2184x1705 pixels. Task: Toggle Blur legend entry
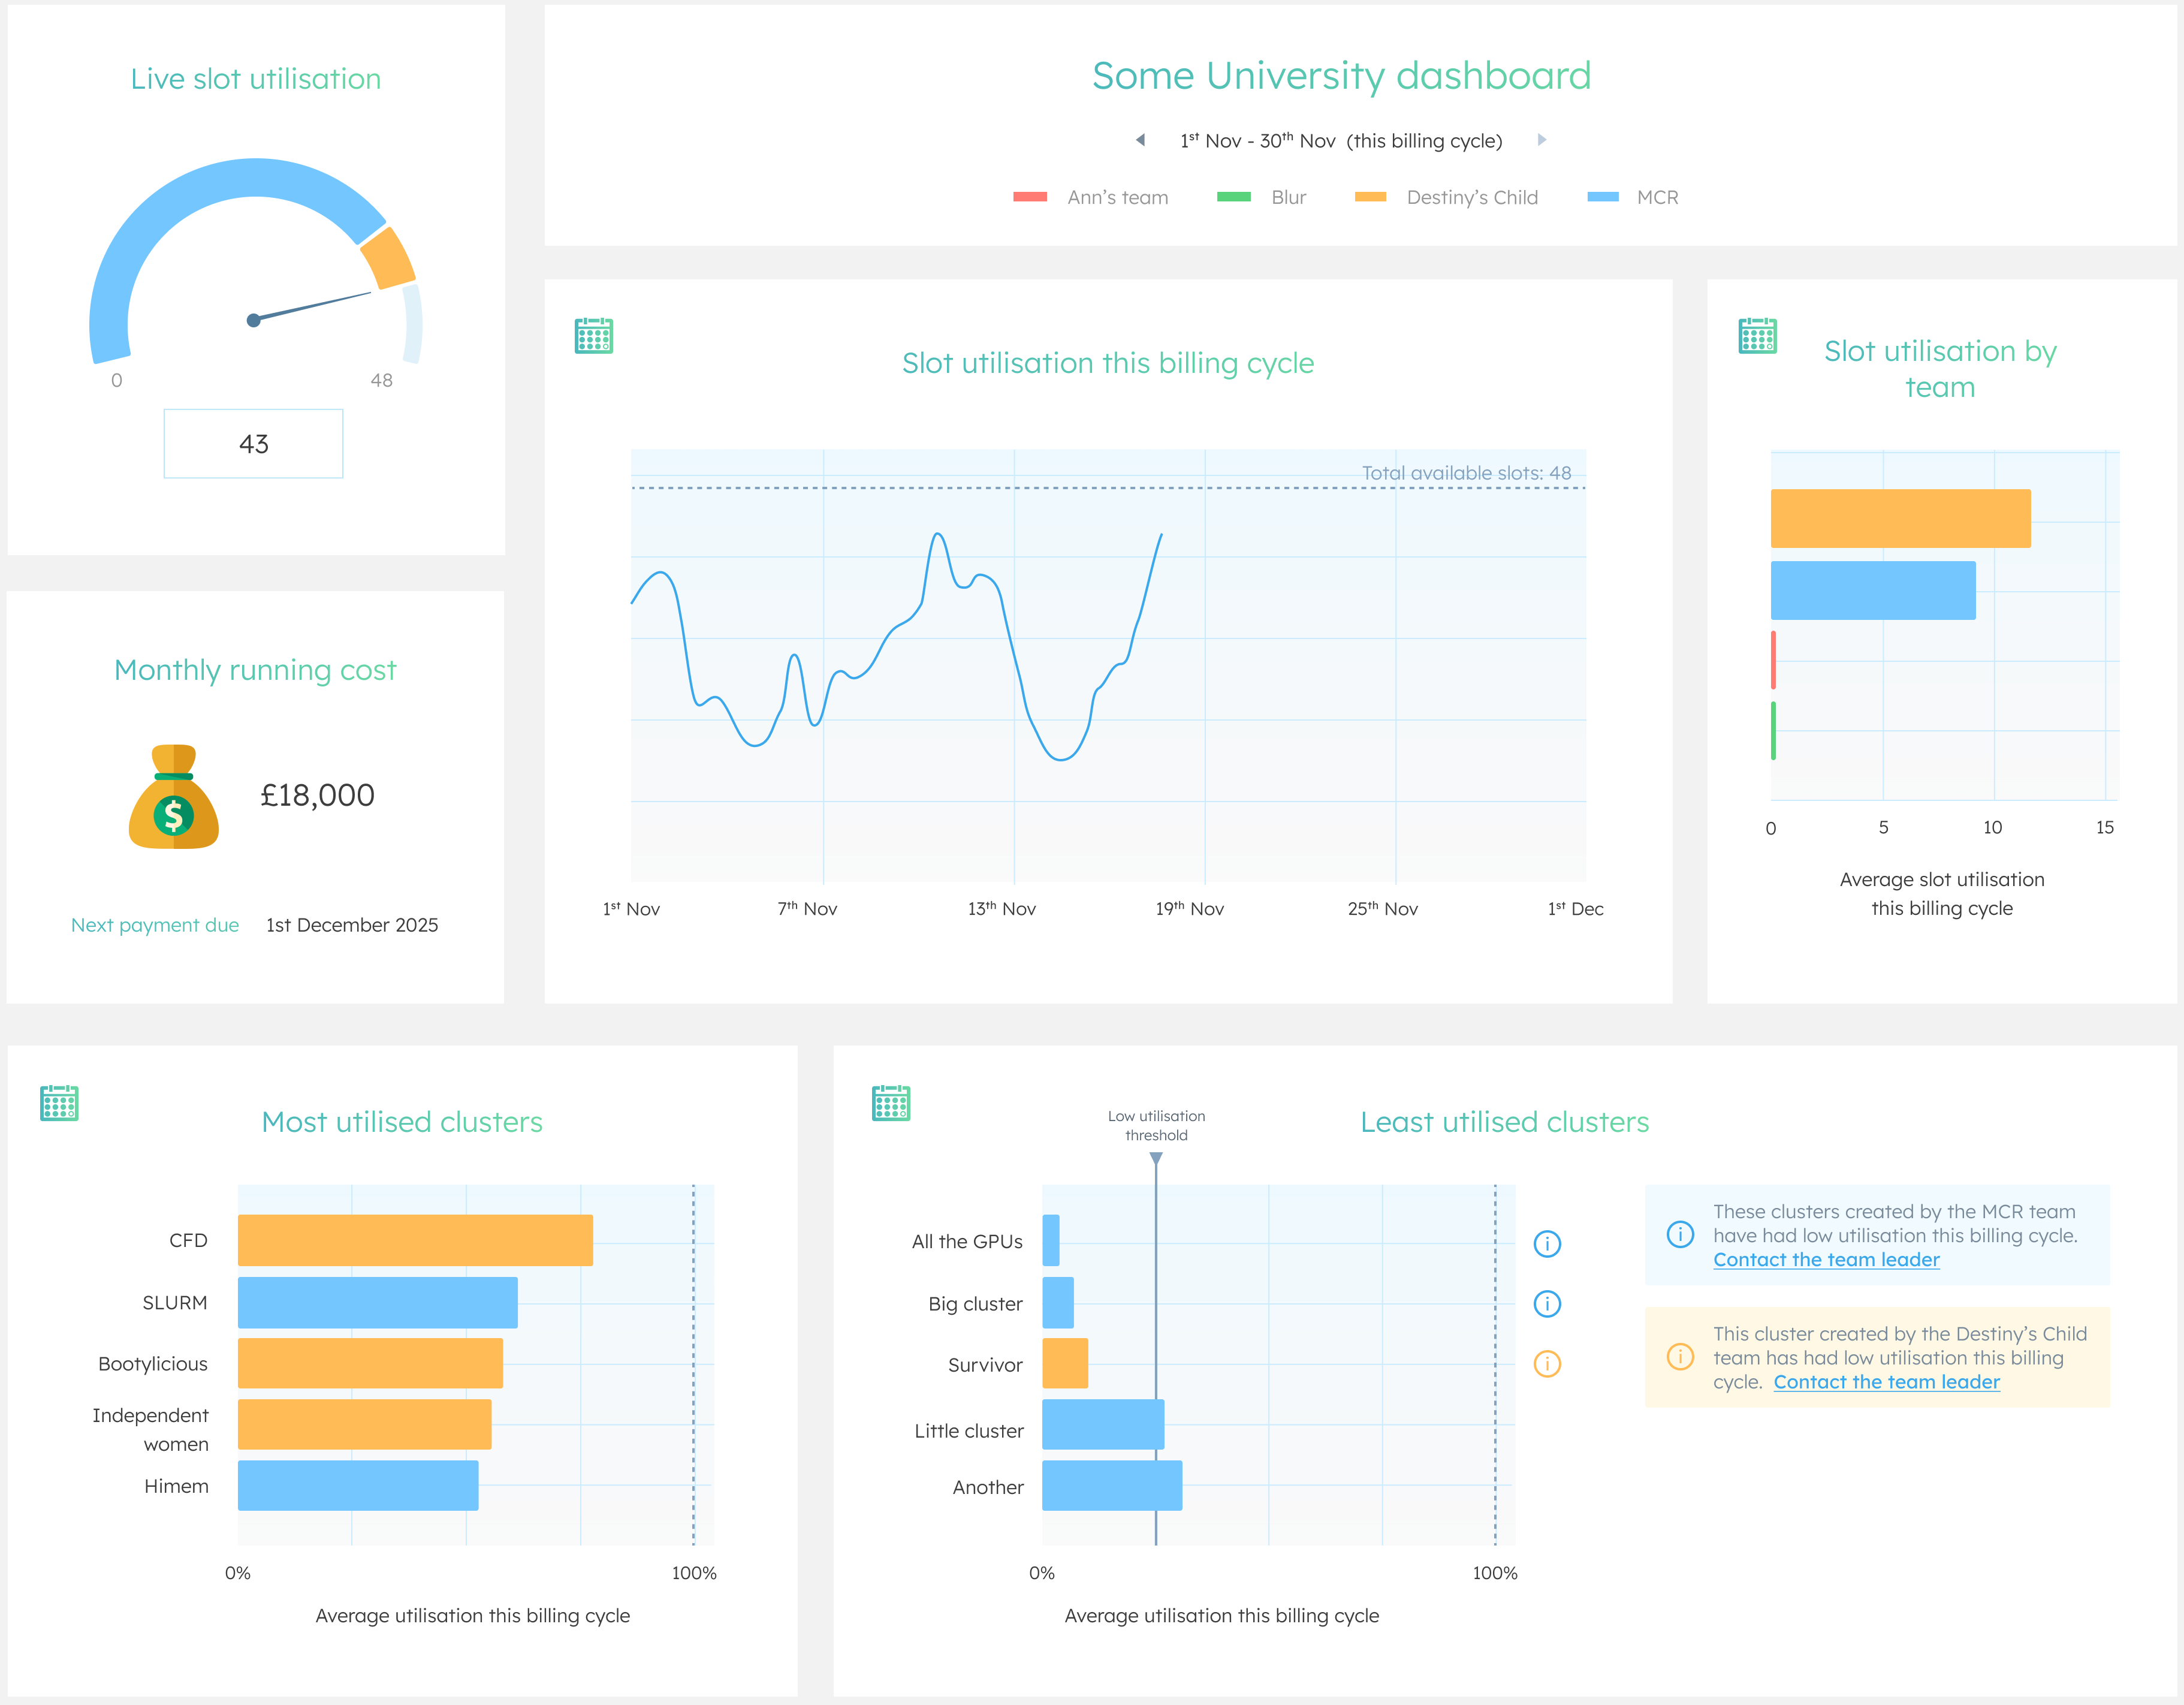point(1261,197)
